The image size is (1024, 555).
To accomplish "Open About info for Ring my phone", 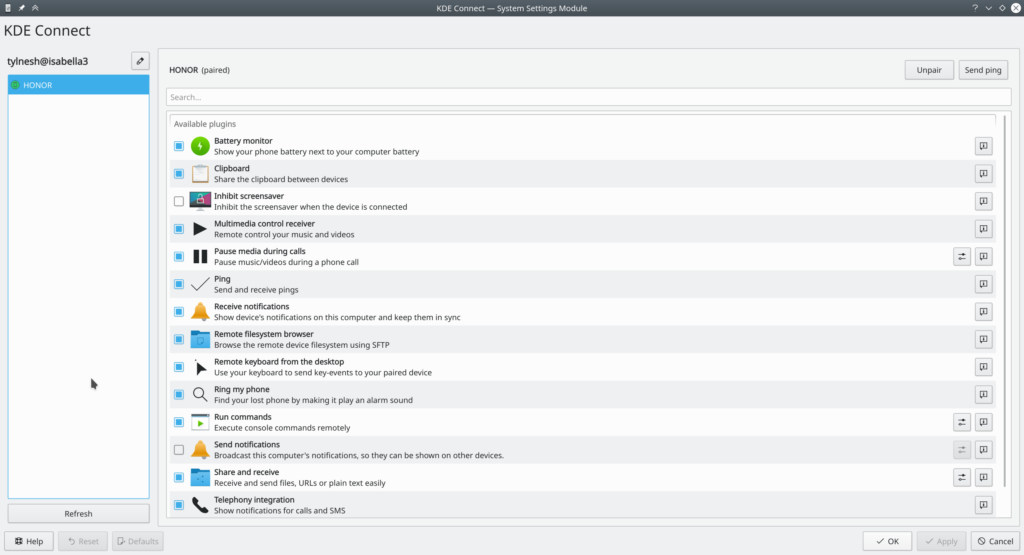I will (x=983, y=394).
